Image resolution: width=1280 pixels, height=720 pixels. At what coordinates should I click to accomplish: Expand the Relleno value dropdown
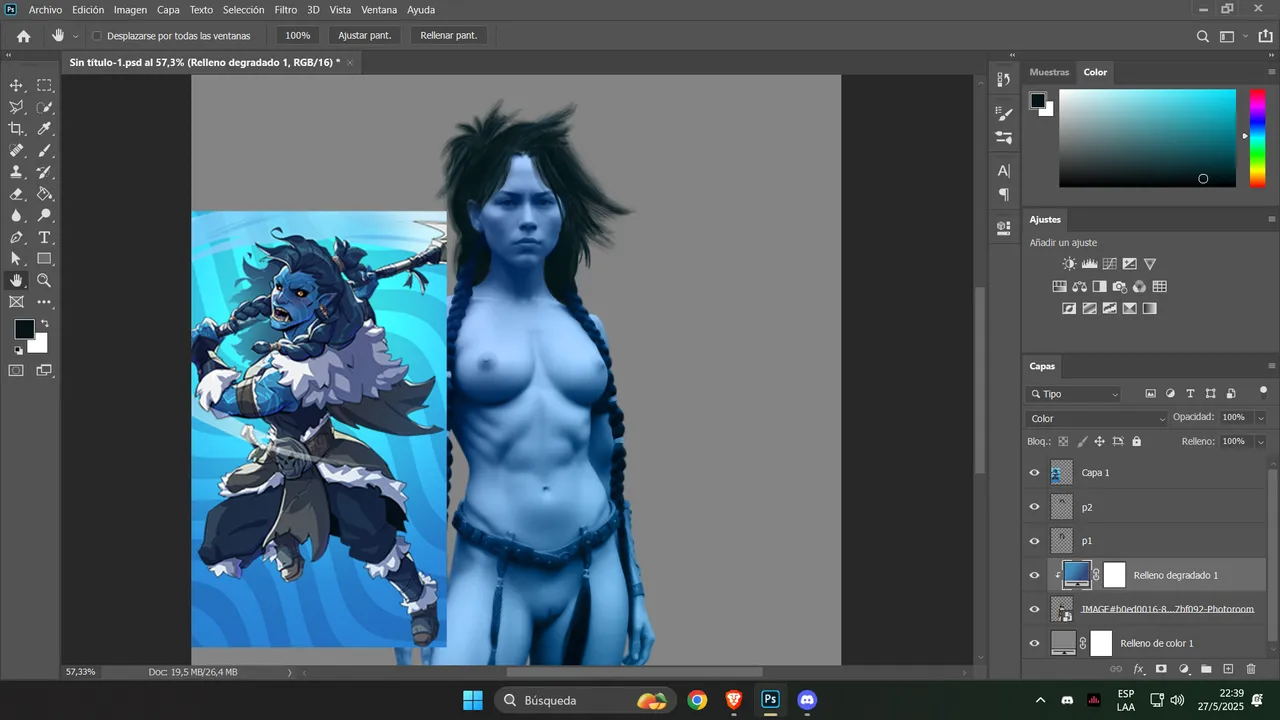(x=1260, y=441)
